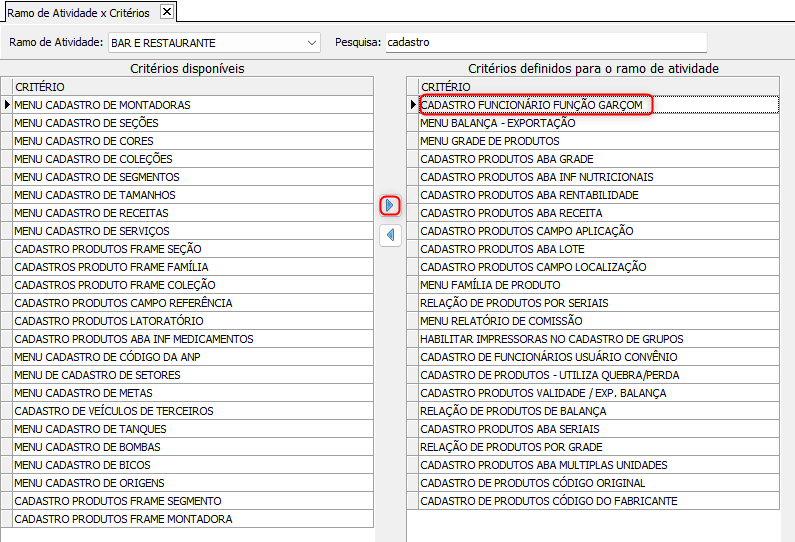Click CRITÉRIO header of defined criteria
The height and width of the screenshot is (542, 795).
tap(597, 87)
